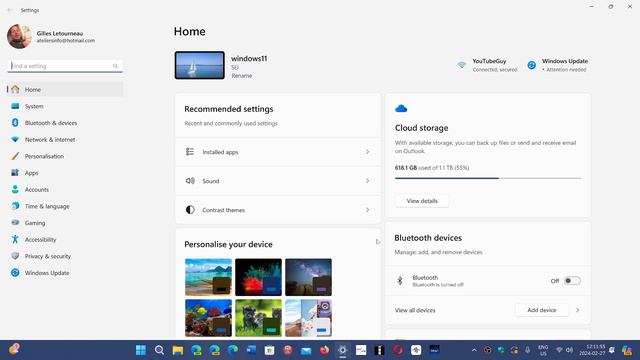Click the cloud storage usage bar
640x360 pixels.
(x=488, y=178)
